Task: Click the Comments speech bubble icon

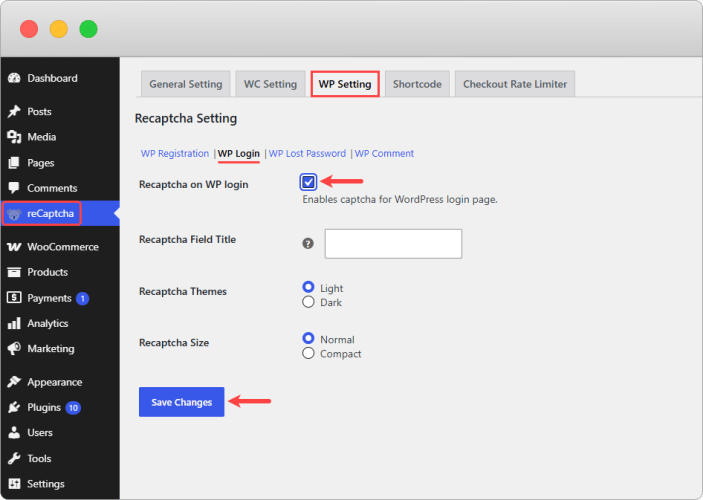Action: tap(14, 188)
